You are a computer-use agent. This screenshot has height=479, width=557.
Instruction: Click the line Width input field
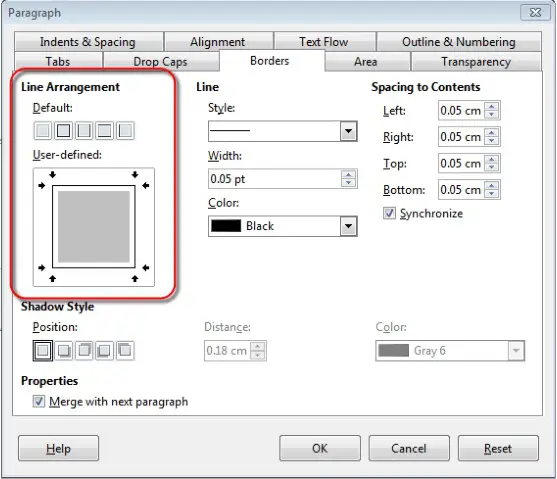[275, 179]
